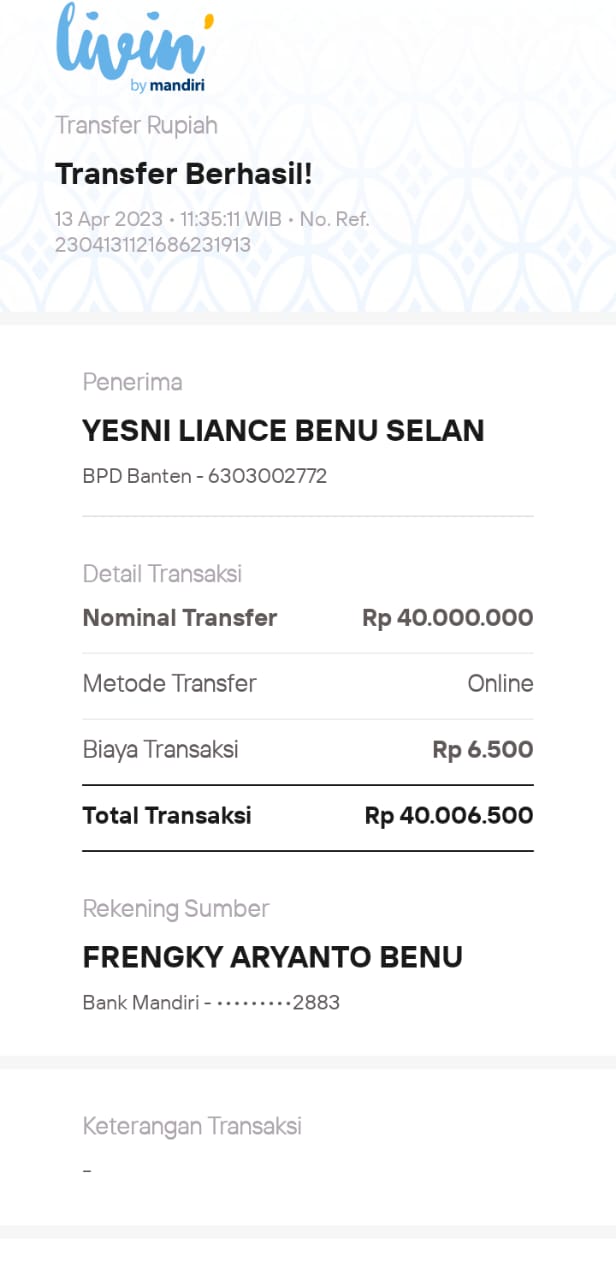Select the Rp 6.500 fee amount
The height and width of the screenshot is (1280, 616).
pyautogui.click(x=482, y=750)
